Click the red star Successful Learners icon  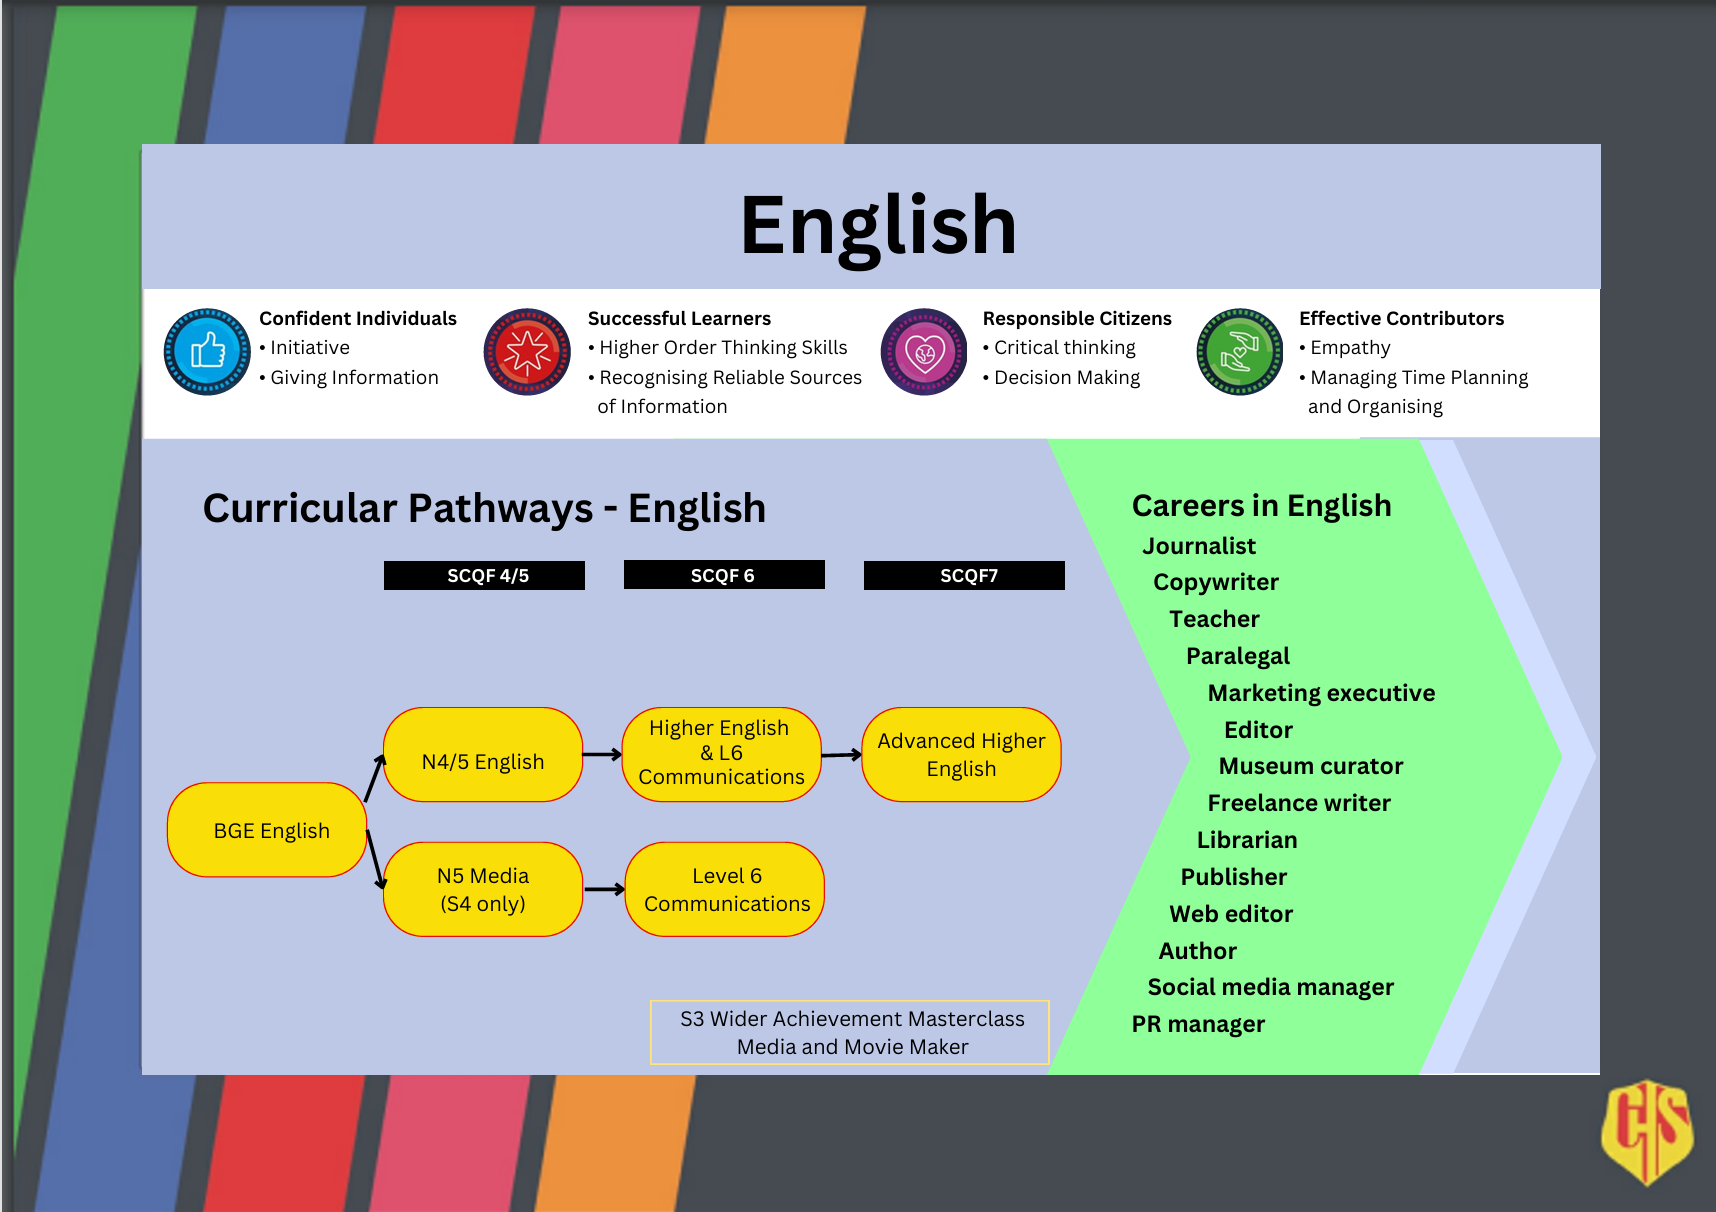tap(527, 352)
